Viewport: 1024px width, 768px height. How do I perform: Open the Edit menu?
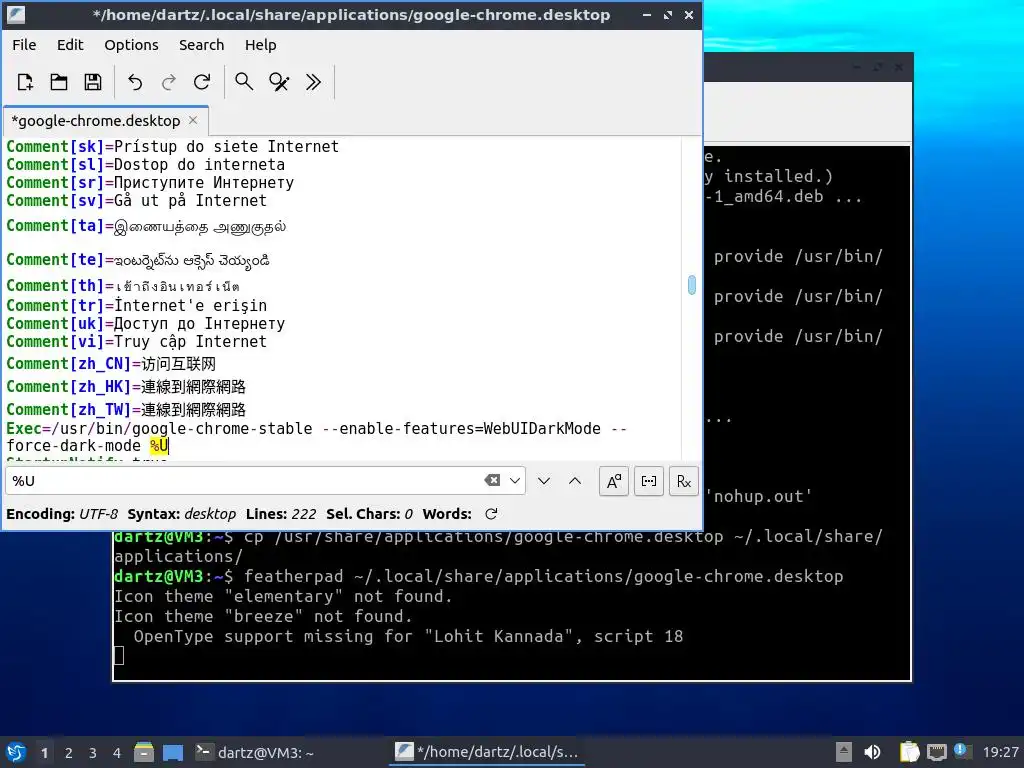70,45
